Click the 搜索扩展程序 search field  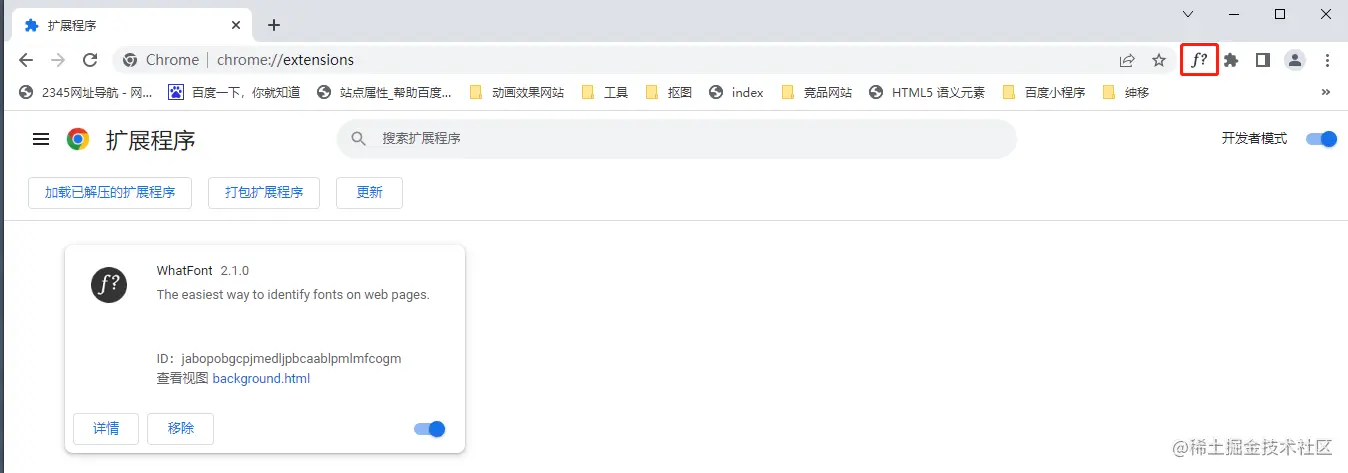[677, 139]
